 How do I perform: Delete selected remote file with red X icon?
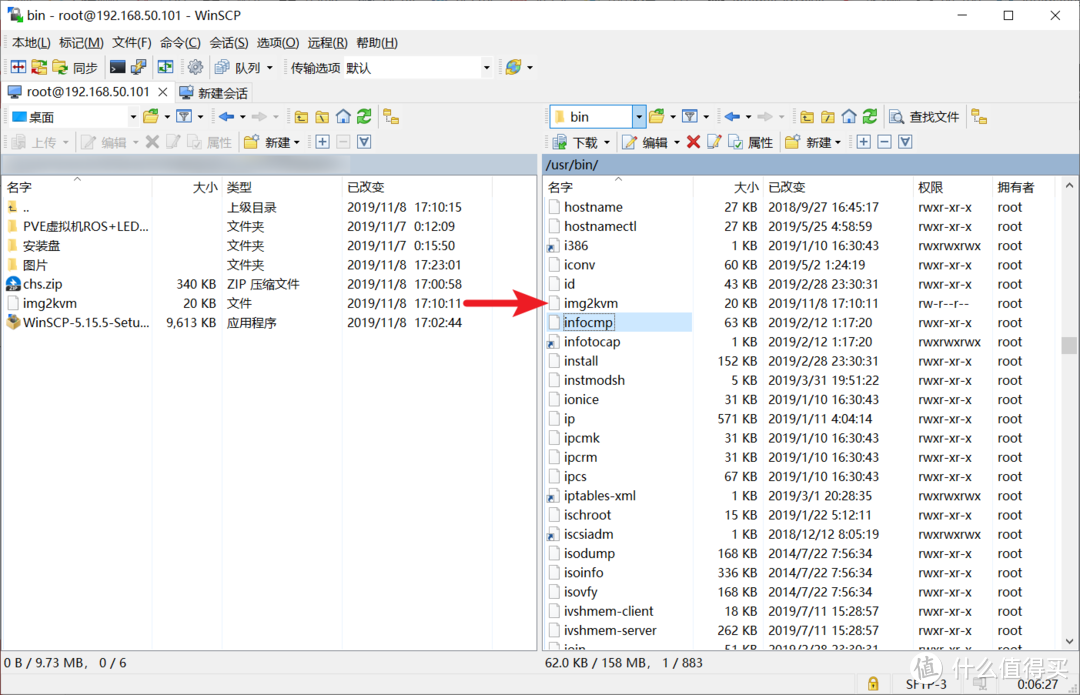(693, 141)
